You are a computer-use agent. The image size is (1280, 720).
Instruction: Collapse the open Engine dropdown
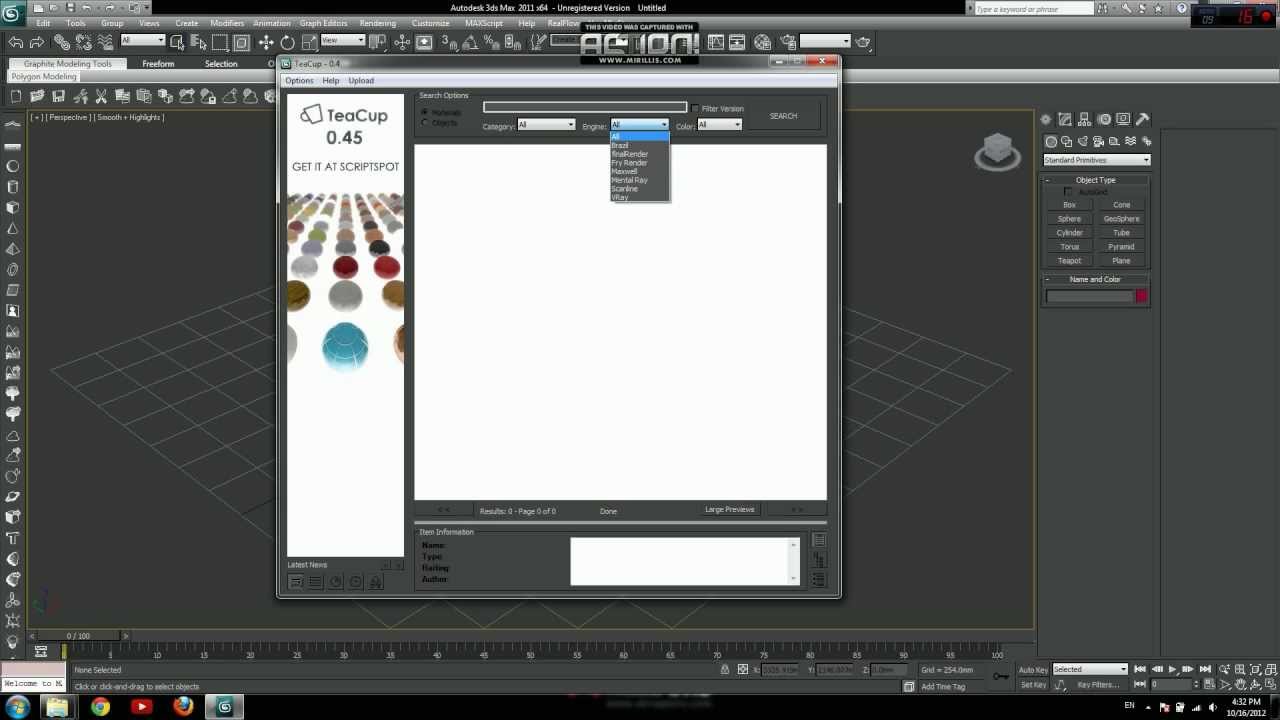tap(640, 125)
